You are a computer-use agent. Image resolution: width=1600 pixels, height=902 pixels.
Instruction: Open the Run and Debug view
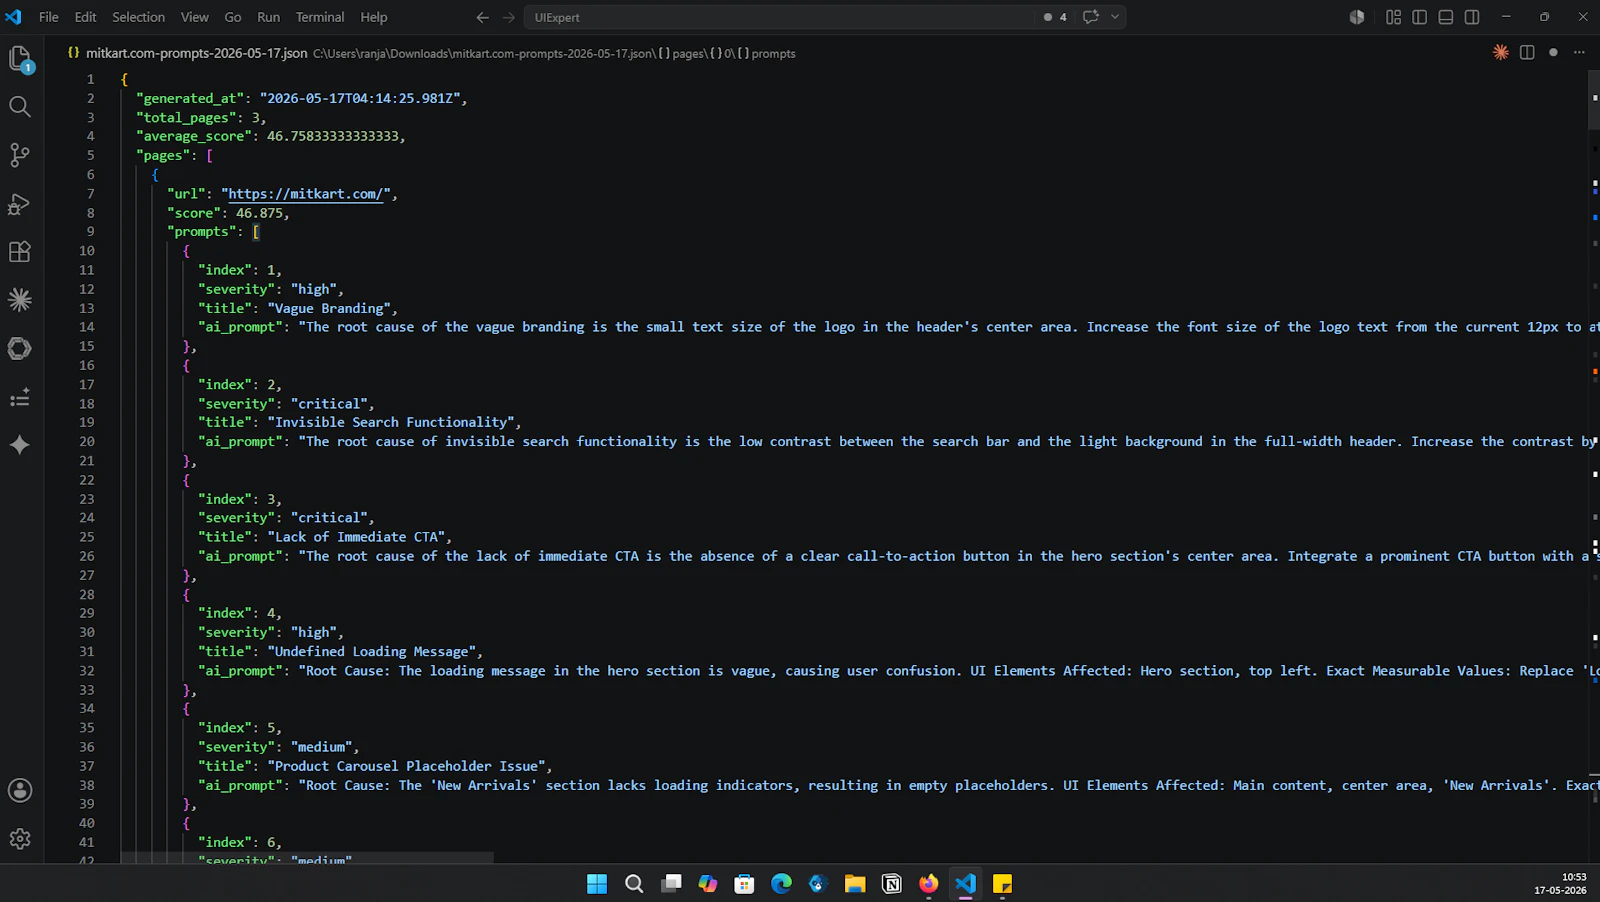(20, 203)
